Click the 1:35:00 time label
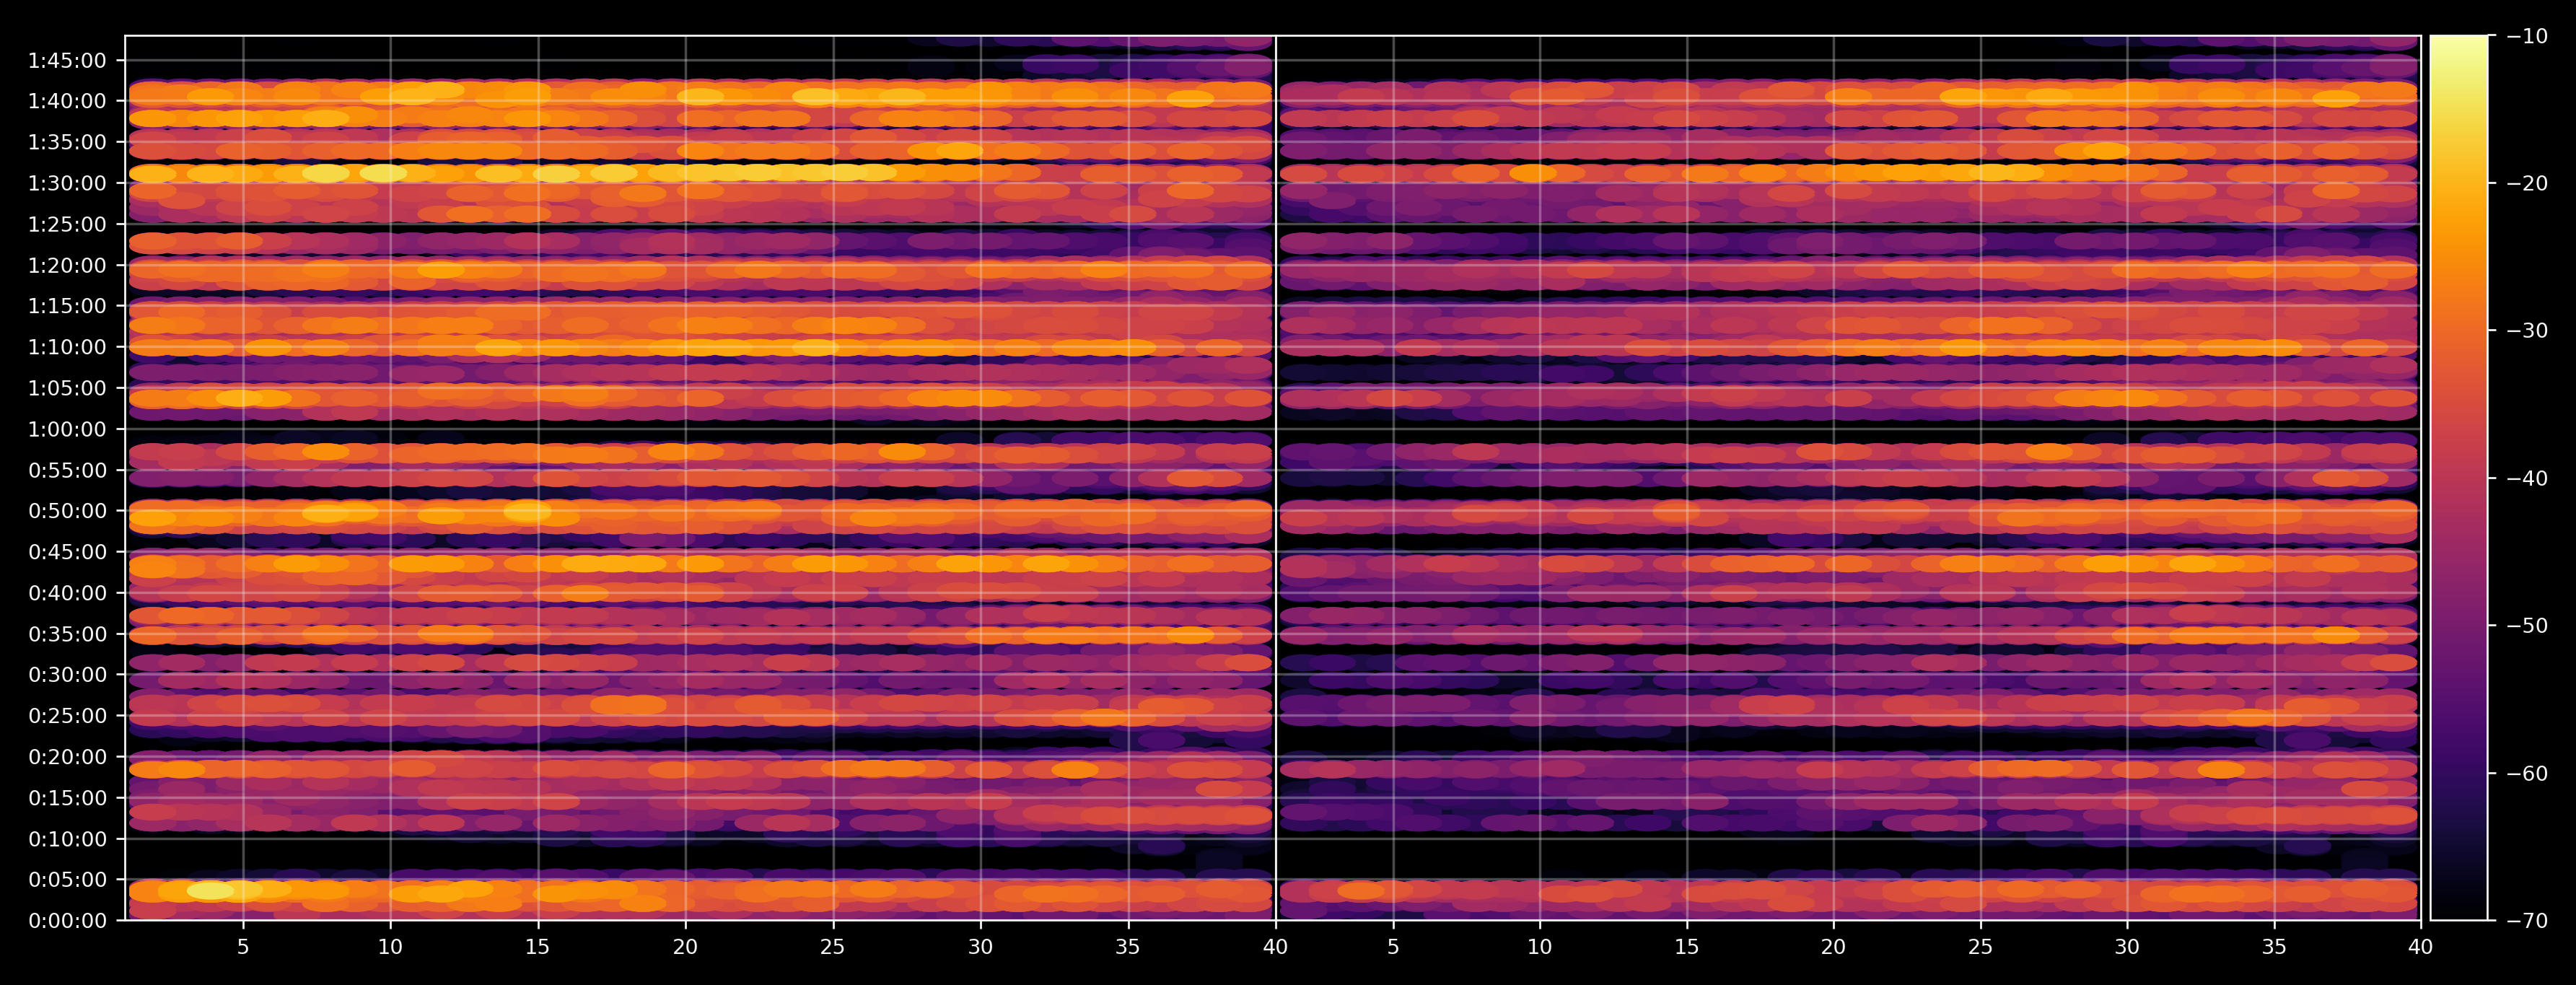The height and width of the screenshot is (985, 2576). [x=67, y=142]
